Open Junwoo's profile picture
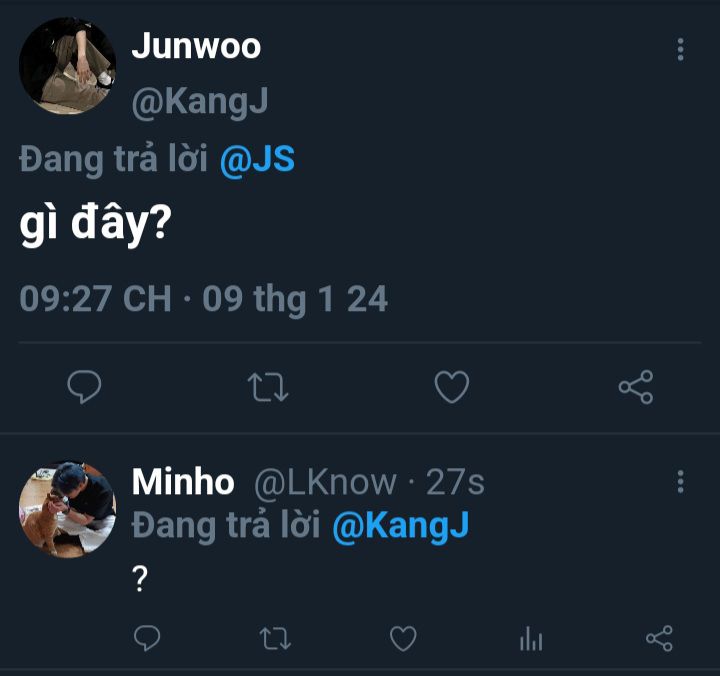The height and width of the screenshot is (676, 720). pyautogui.click(x=68, y=66)
